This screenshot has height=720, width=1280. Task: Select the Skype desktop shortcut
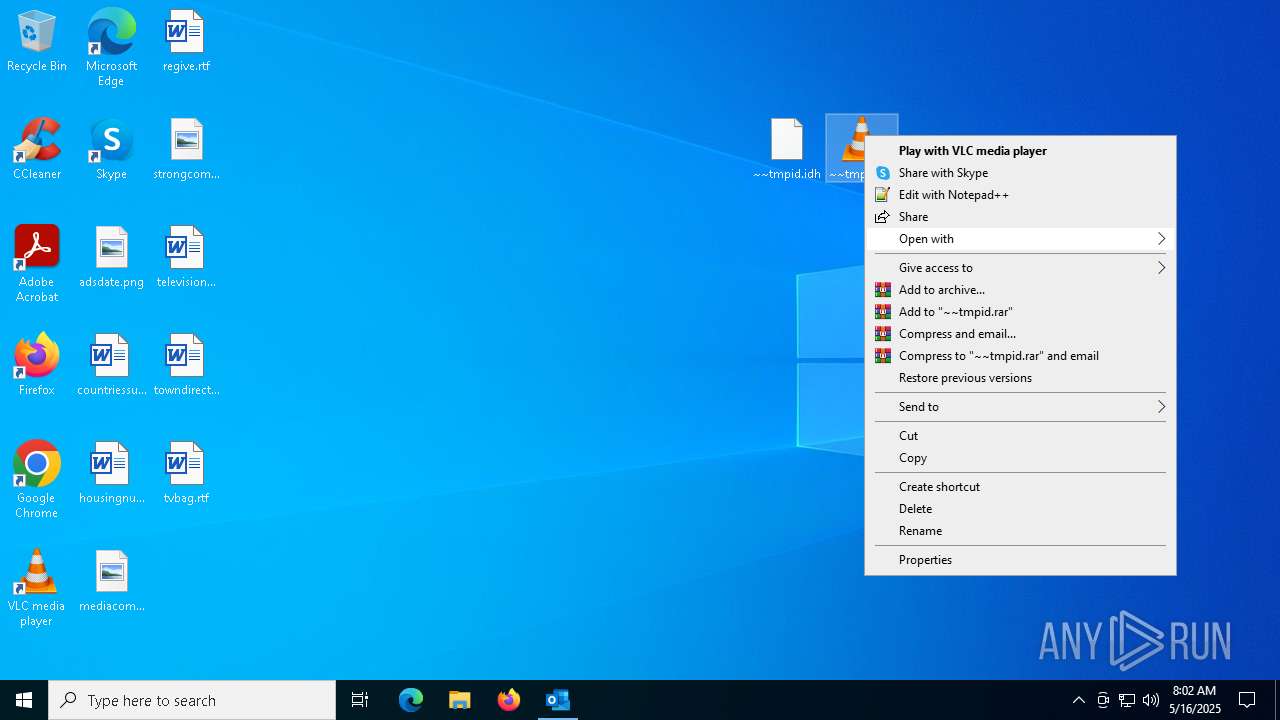(x=111, y=150)
